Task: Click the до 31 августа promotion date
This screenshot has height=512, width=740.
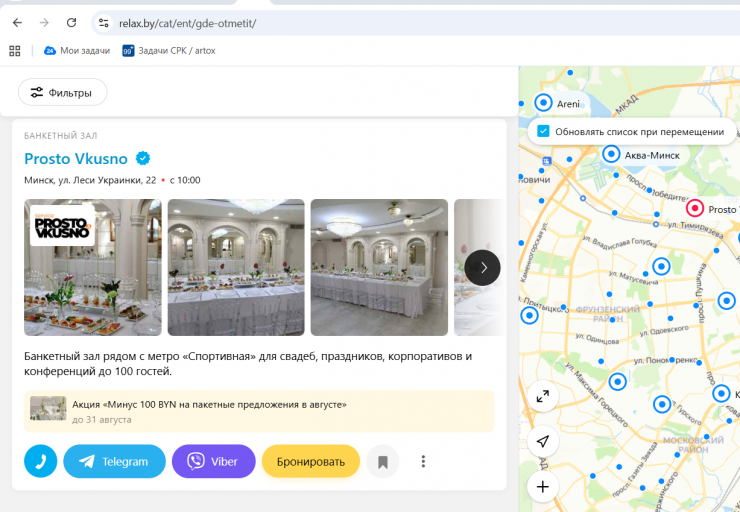Action: tap(101, 420)
